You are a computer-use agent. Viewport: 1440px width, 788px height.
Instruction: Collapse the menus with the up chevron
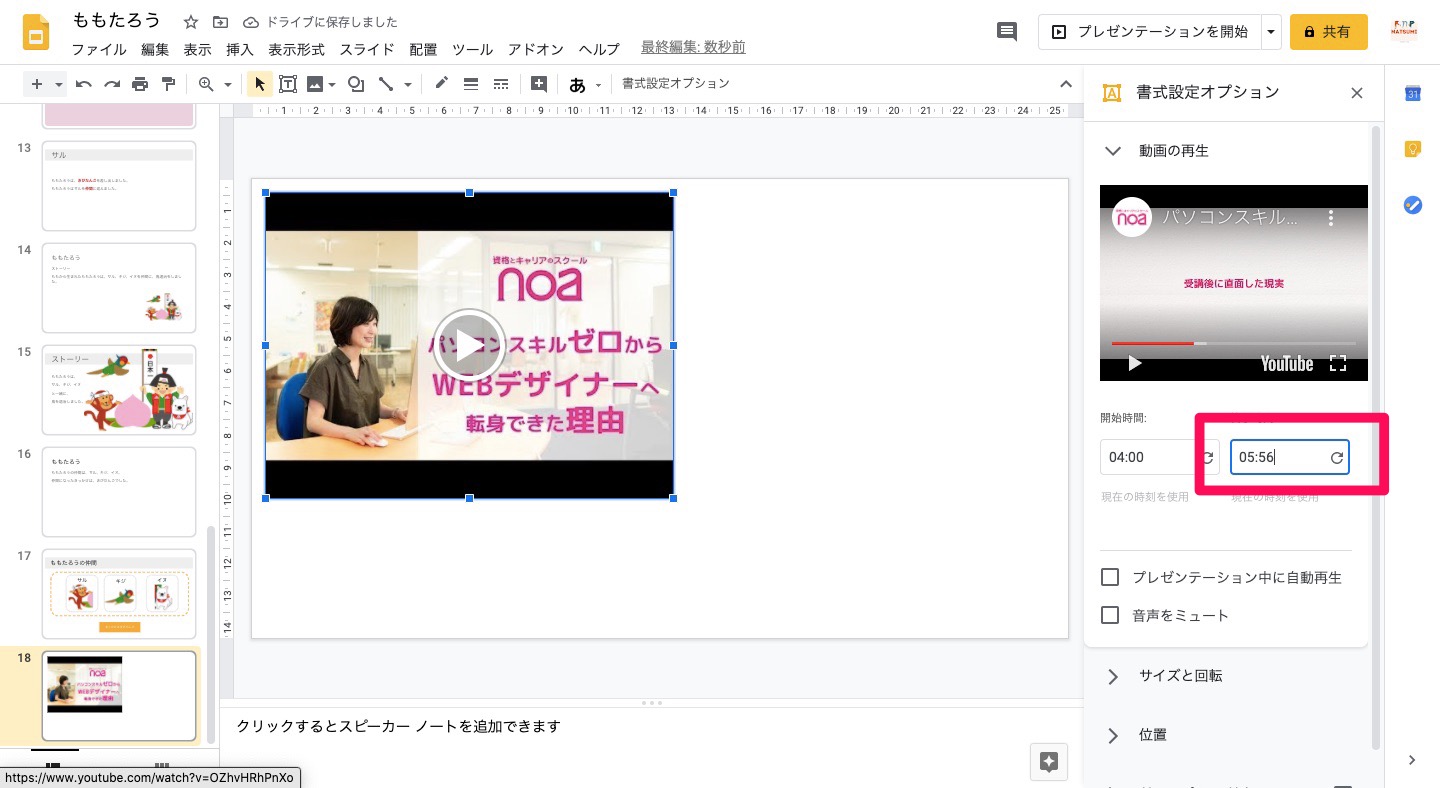click(x=1065, y=84)
